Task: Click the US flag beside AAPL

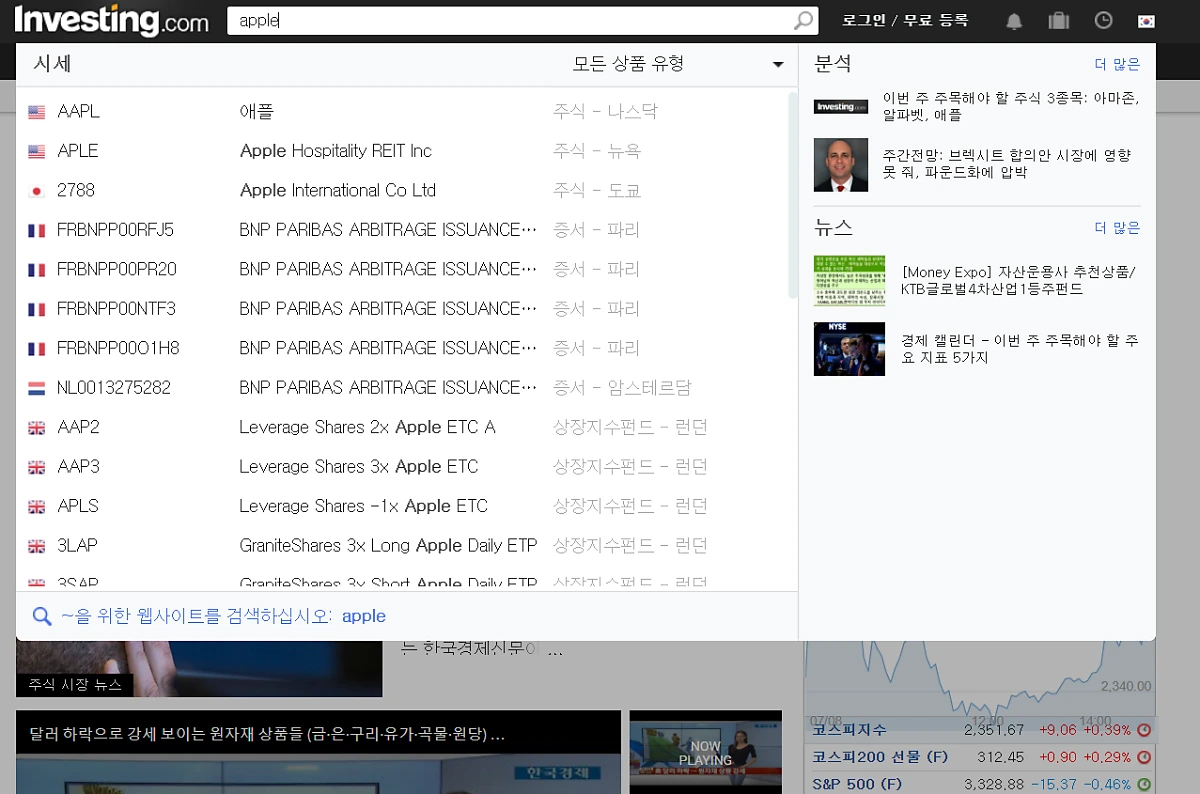Action: tap(37, 111)
